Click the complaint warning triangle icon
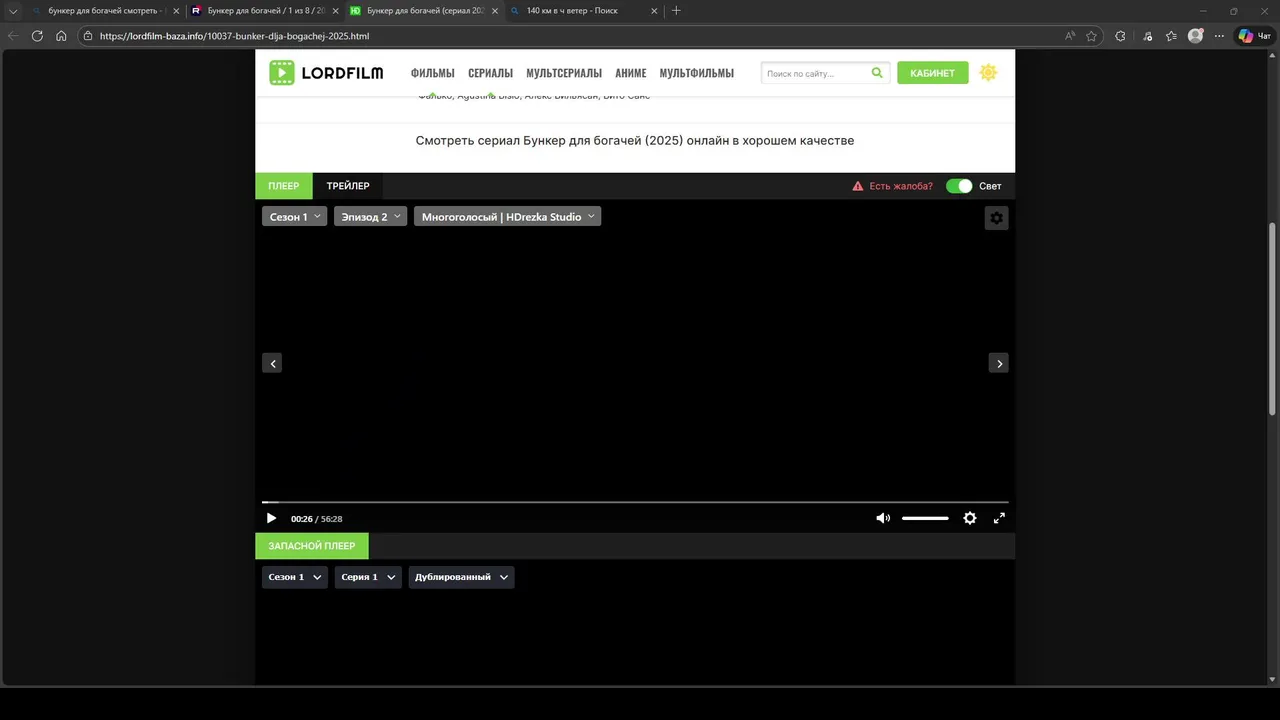 pos(857,186)
